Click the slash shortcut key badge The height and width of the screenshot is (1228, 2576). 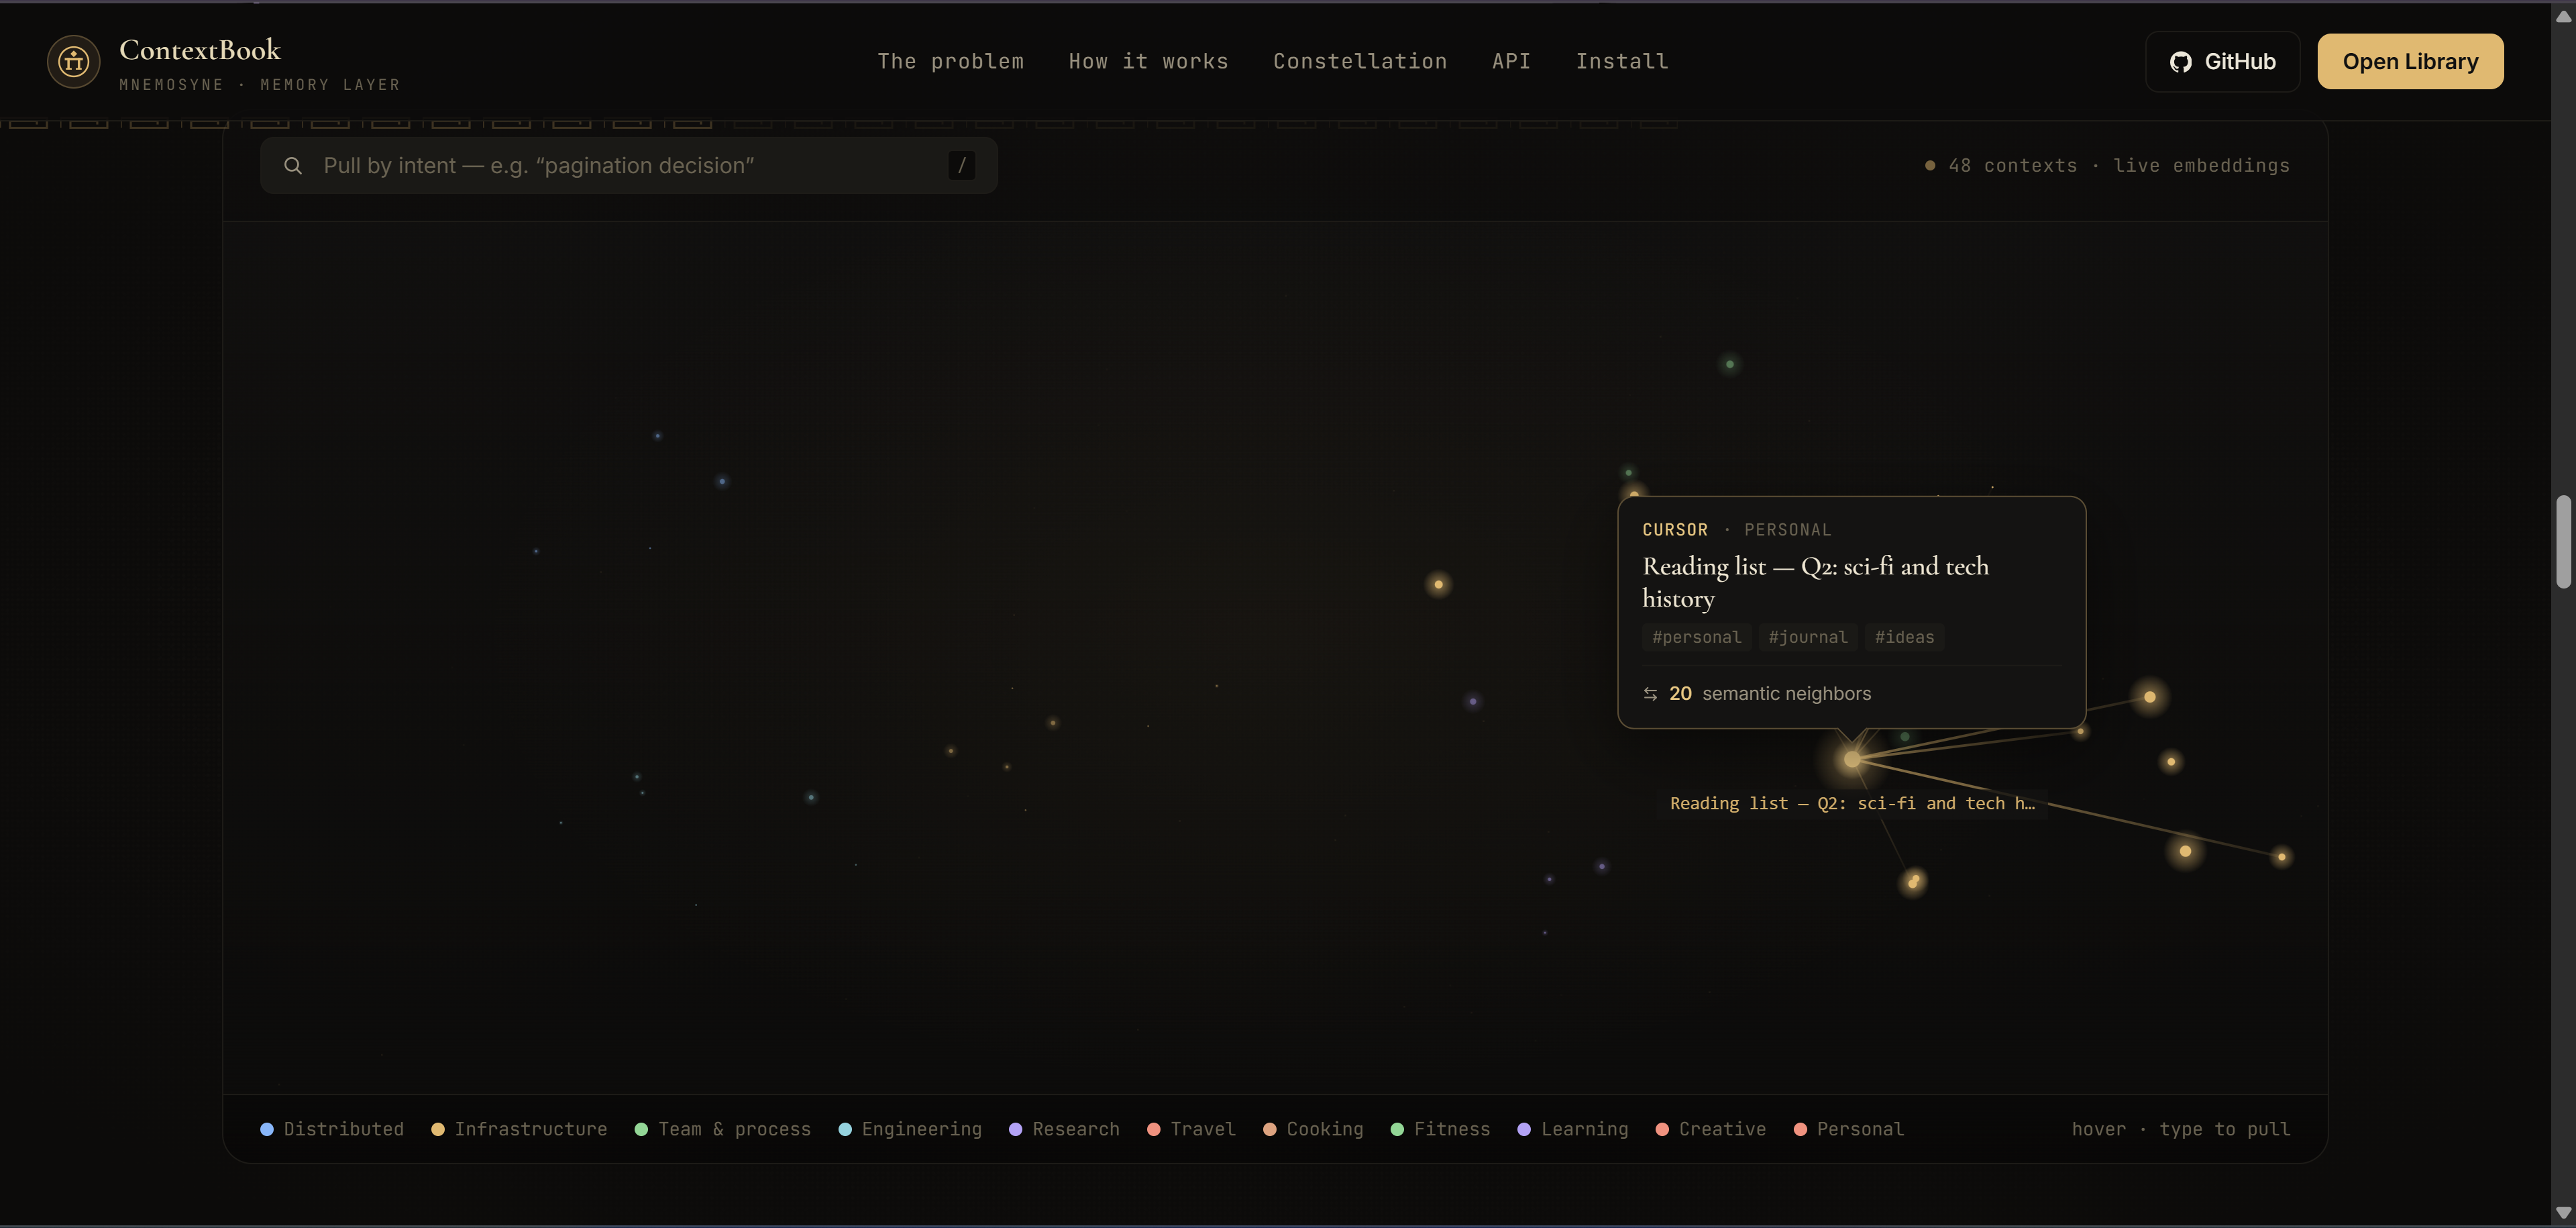[x=961, y=165]
